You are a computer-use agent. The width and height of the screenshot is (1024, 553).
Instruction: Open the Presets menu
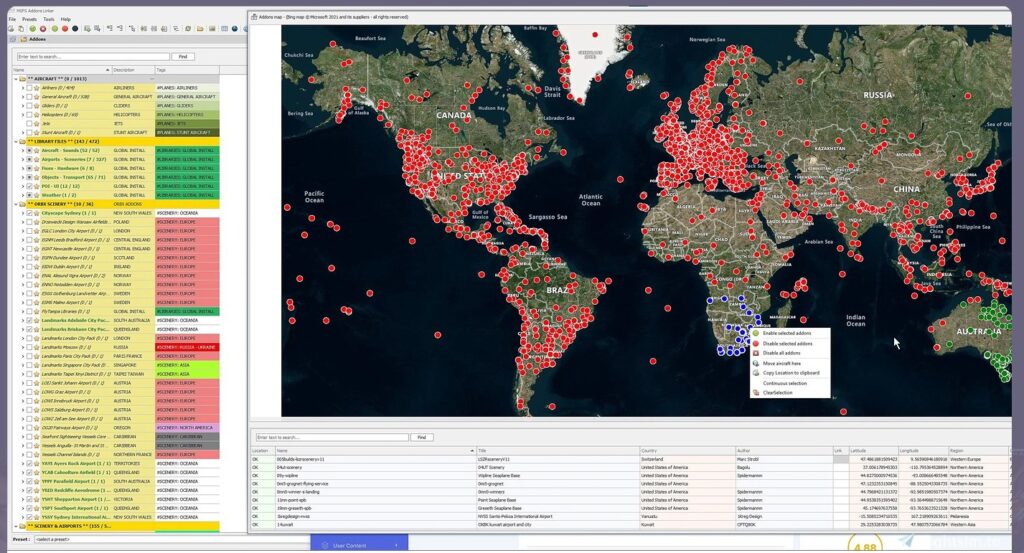point(29,20)
